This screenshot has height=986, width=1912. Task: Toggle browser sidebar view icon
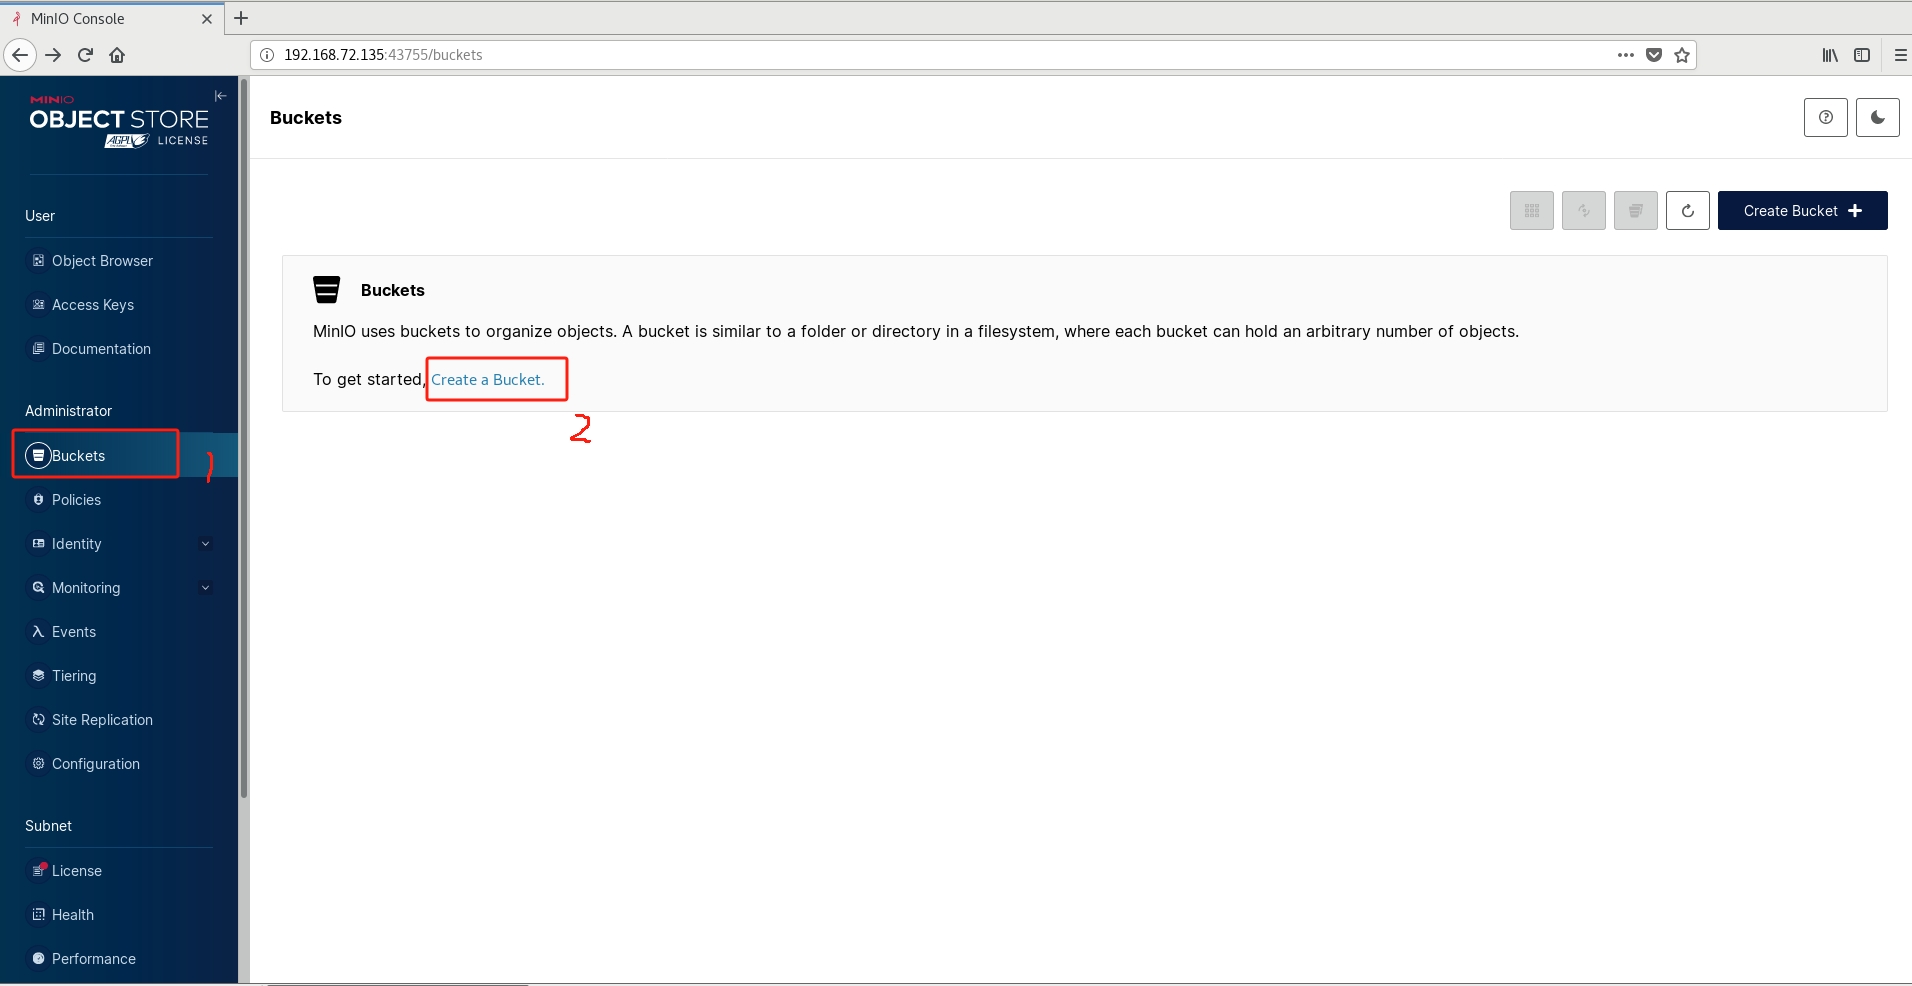[1862, 55]
